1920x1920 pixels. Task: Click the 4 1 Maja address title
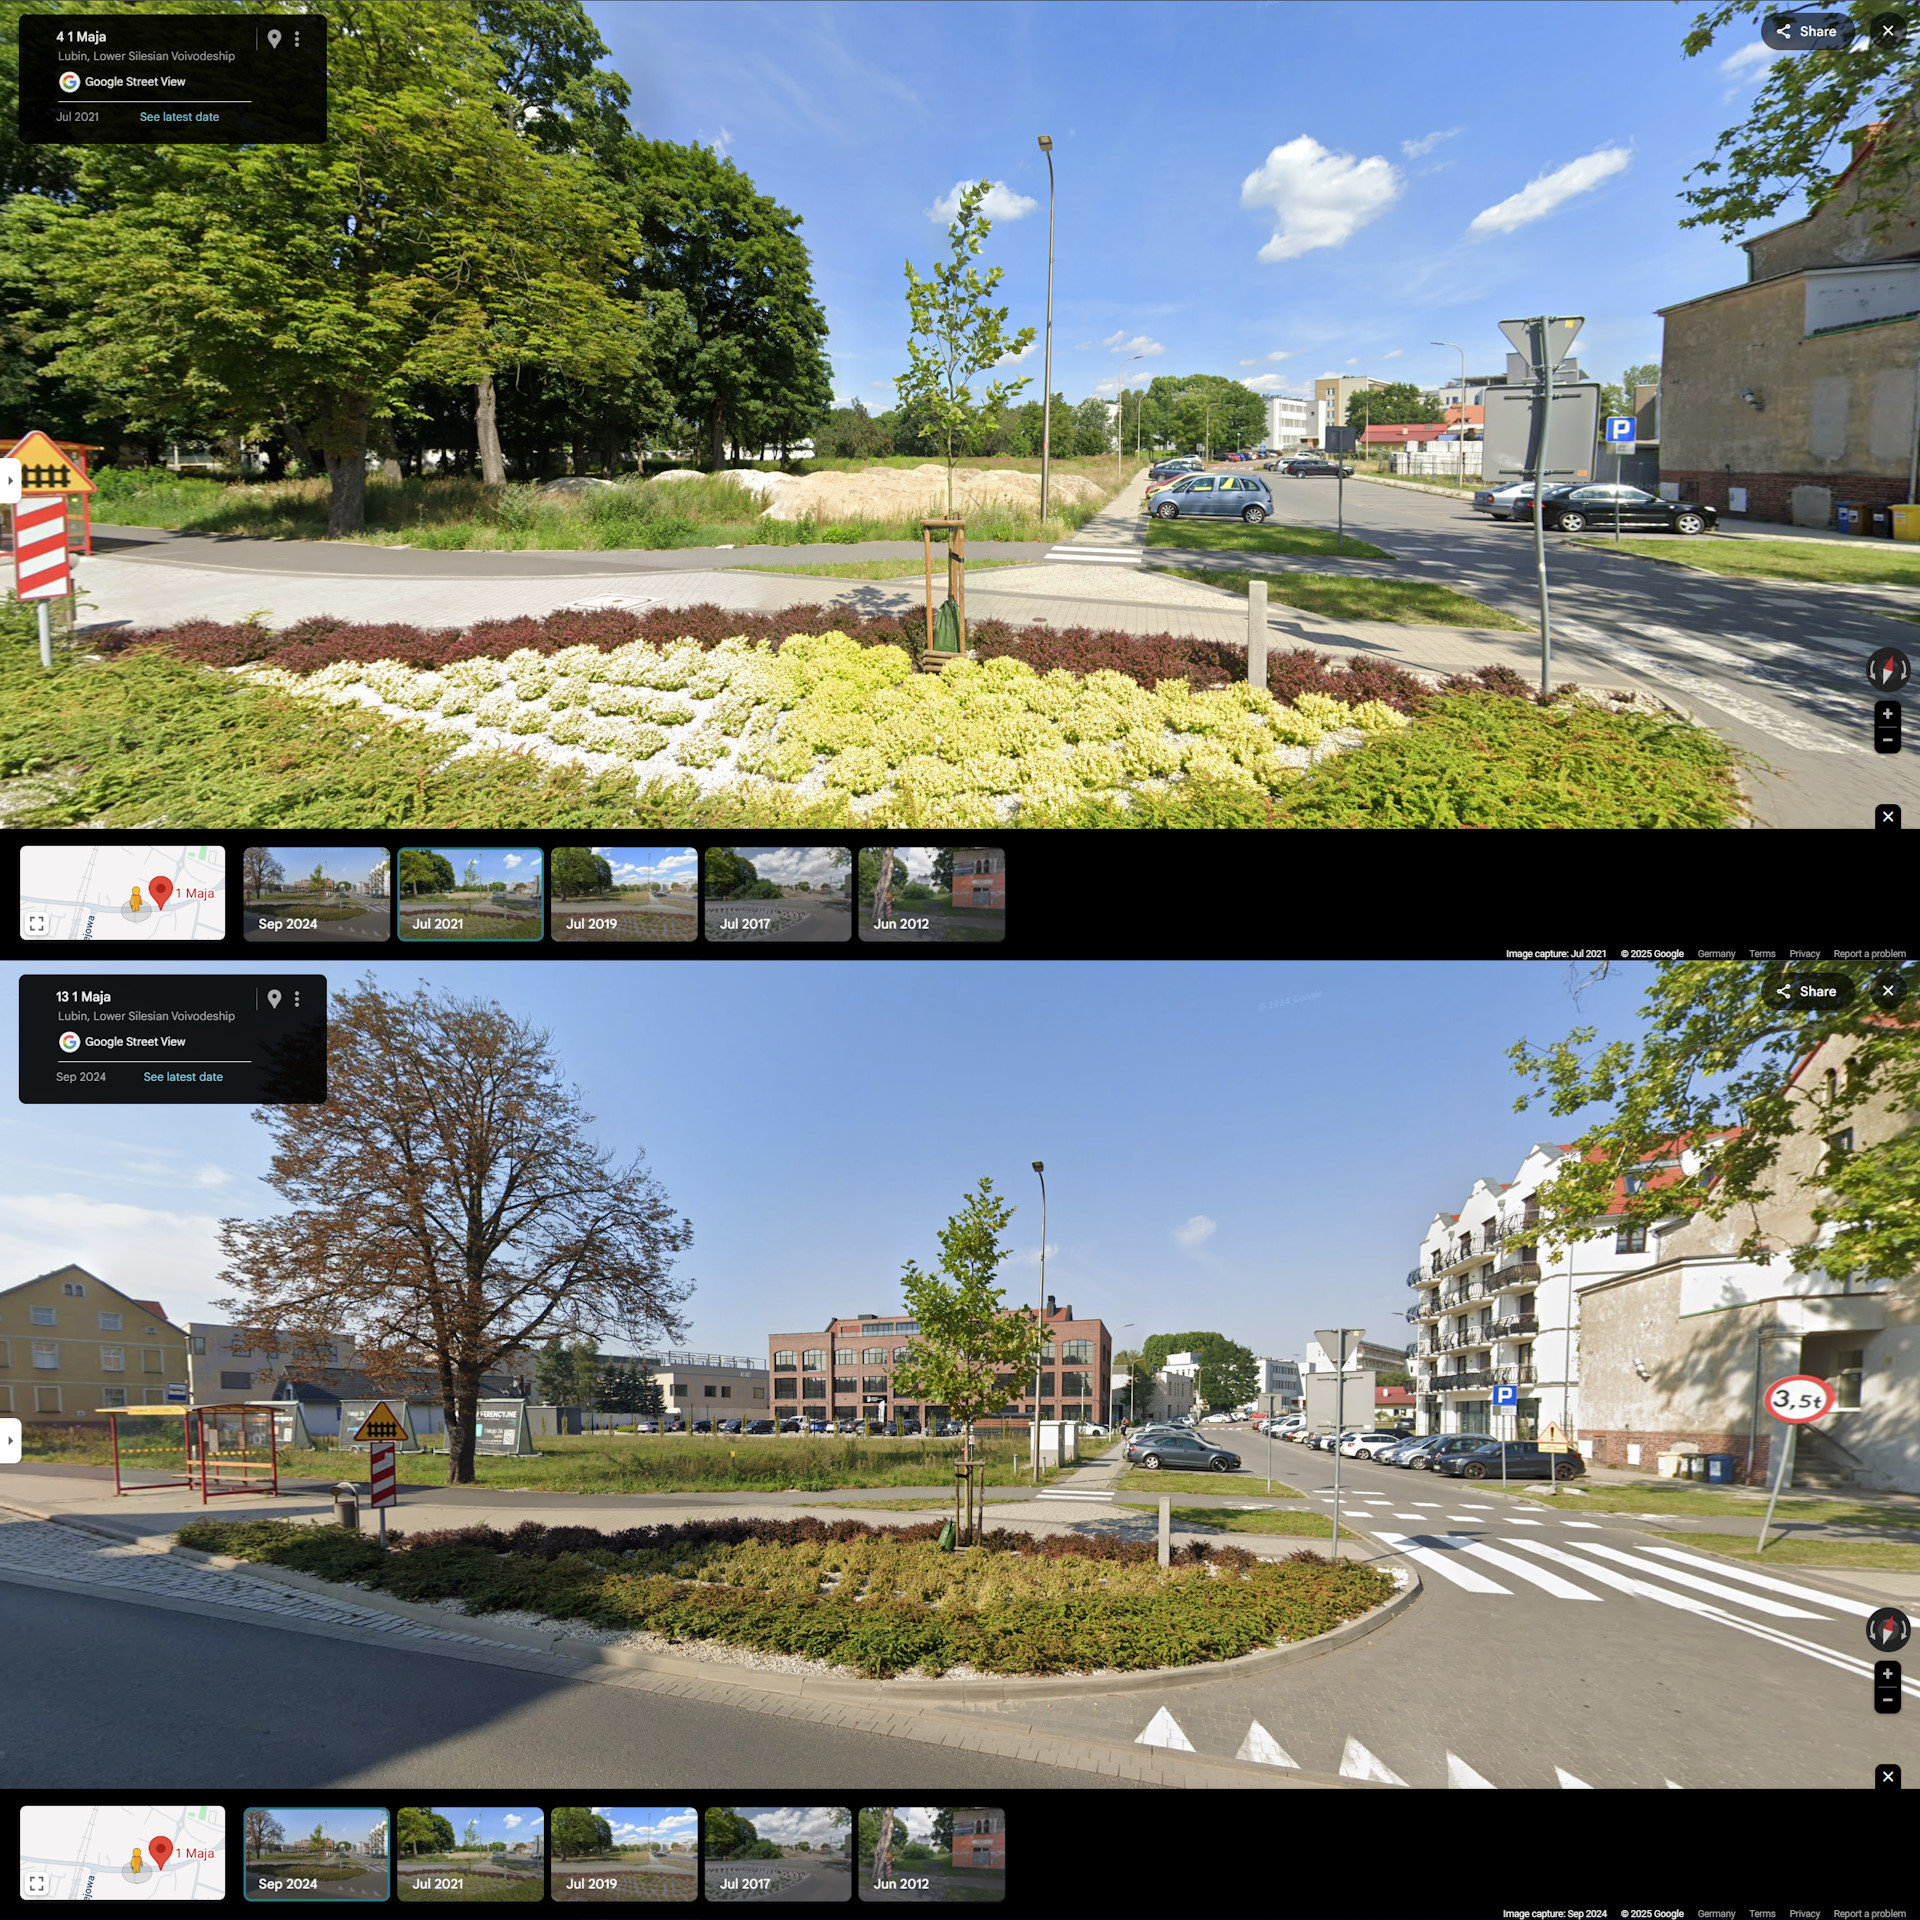[x=81, y=37]
